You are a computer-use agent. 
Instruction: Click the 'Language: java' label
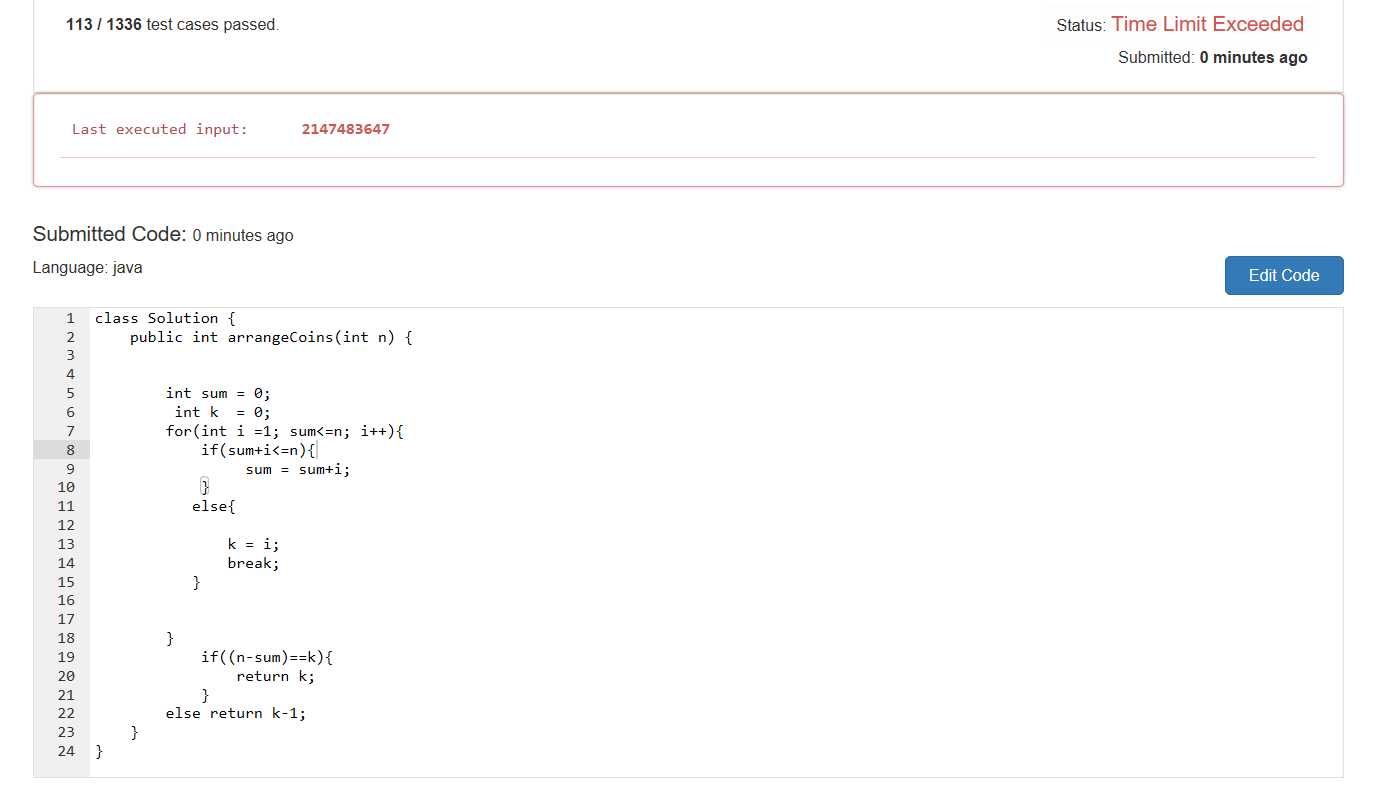[88, 267]
